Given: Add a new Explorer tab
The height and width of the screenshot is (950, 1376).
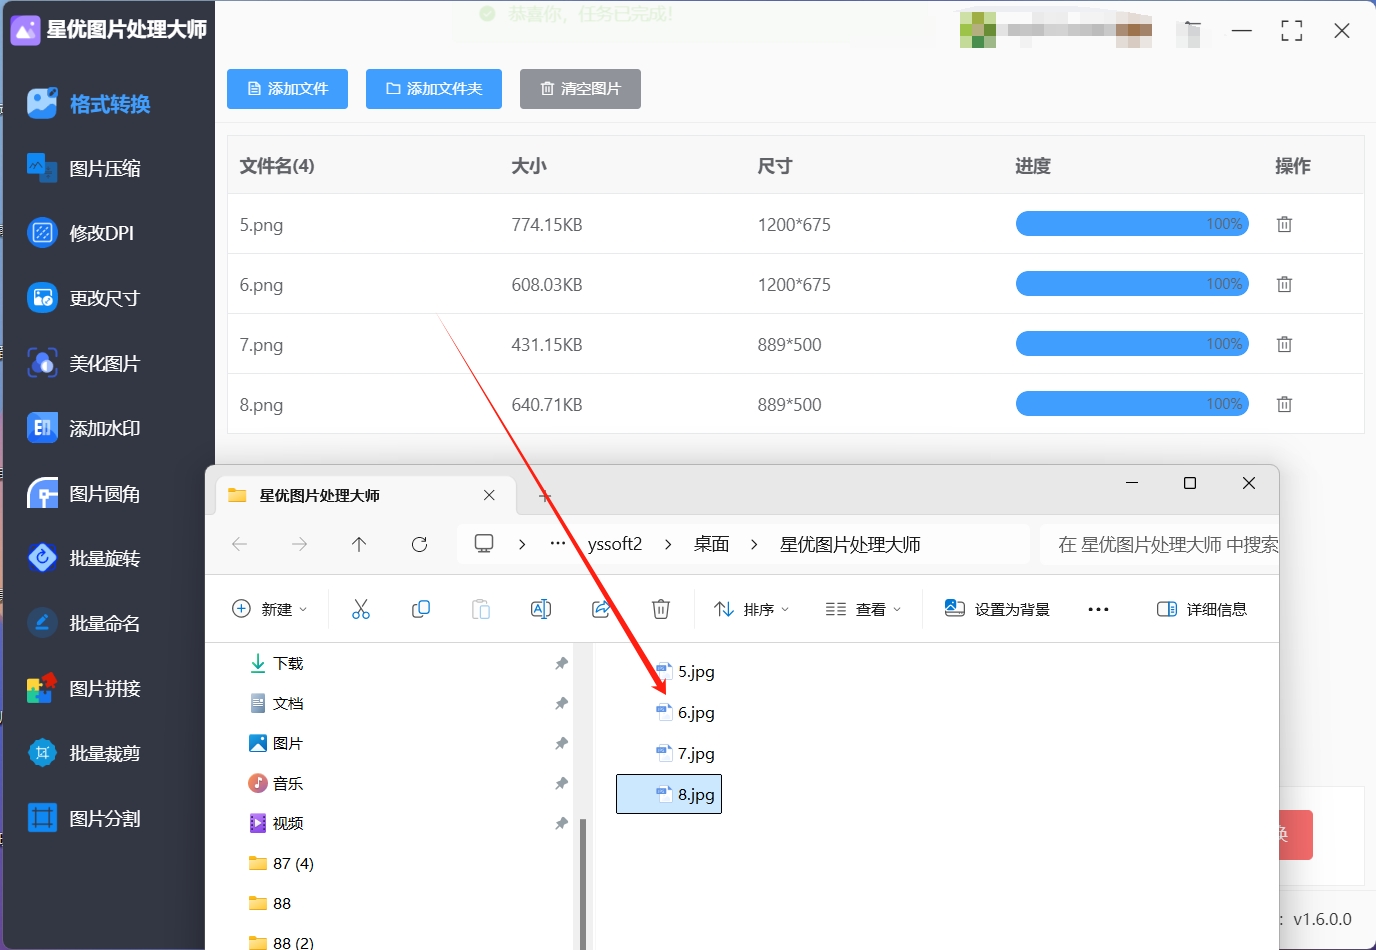Looking at the screenshot, I should tap(545, 496).
